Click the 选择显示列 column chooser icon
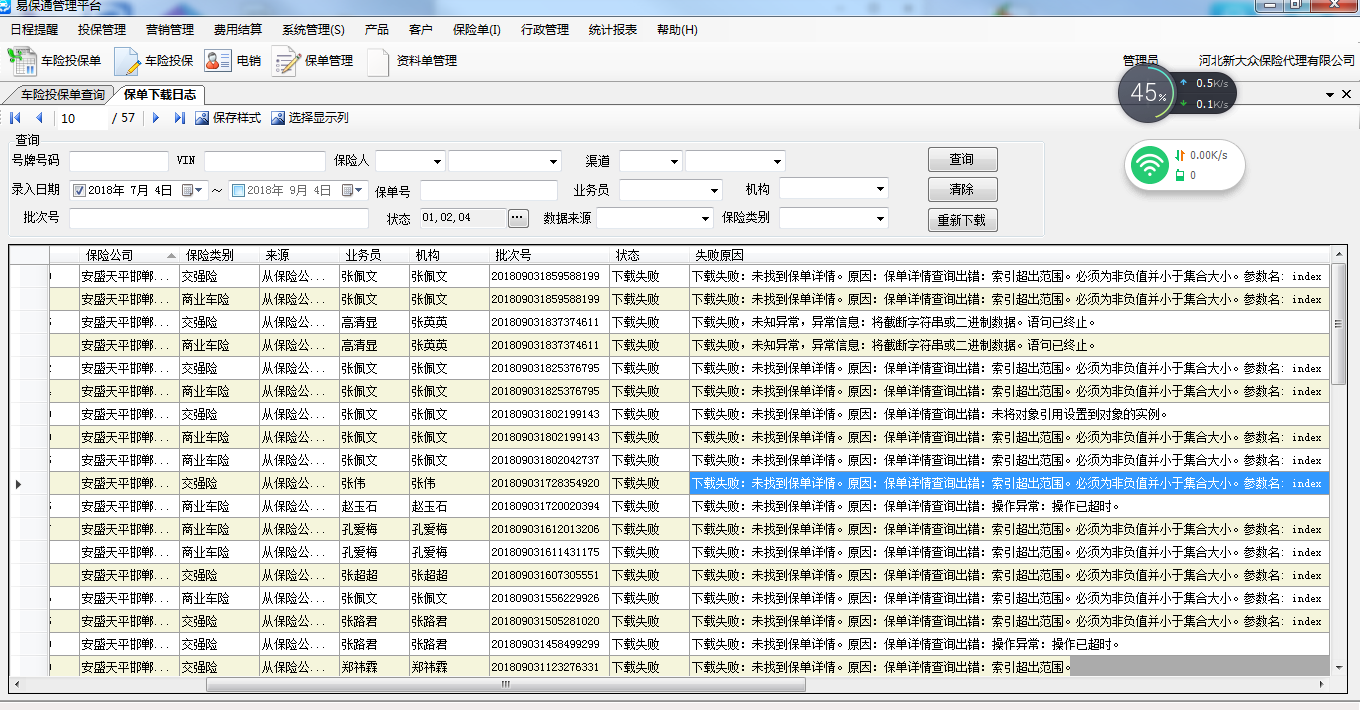The width and height of the screenshot is (1360, 710). (278, 118)
